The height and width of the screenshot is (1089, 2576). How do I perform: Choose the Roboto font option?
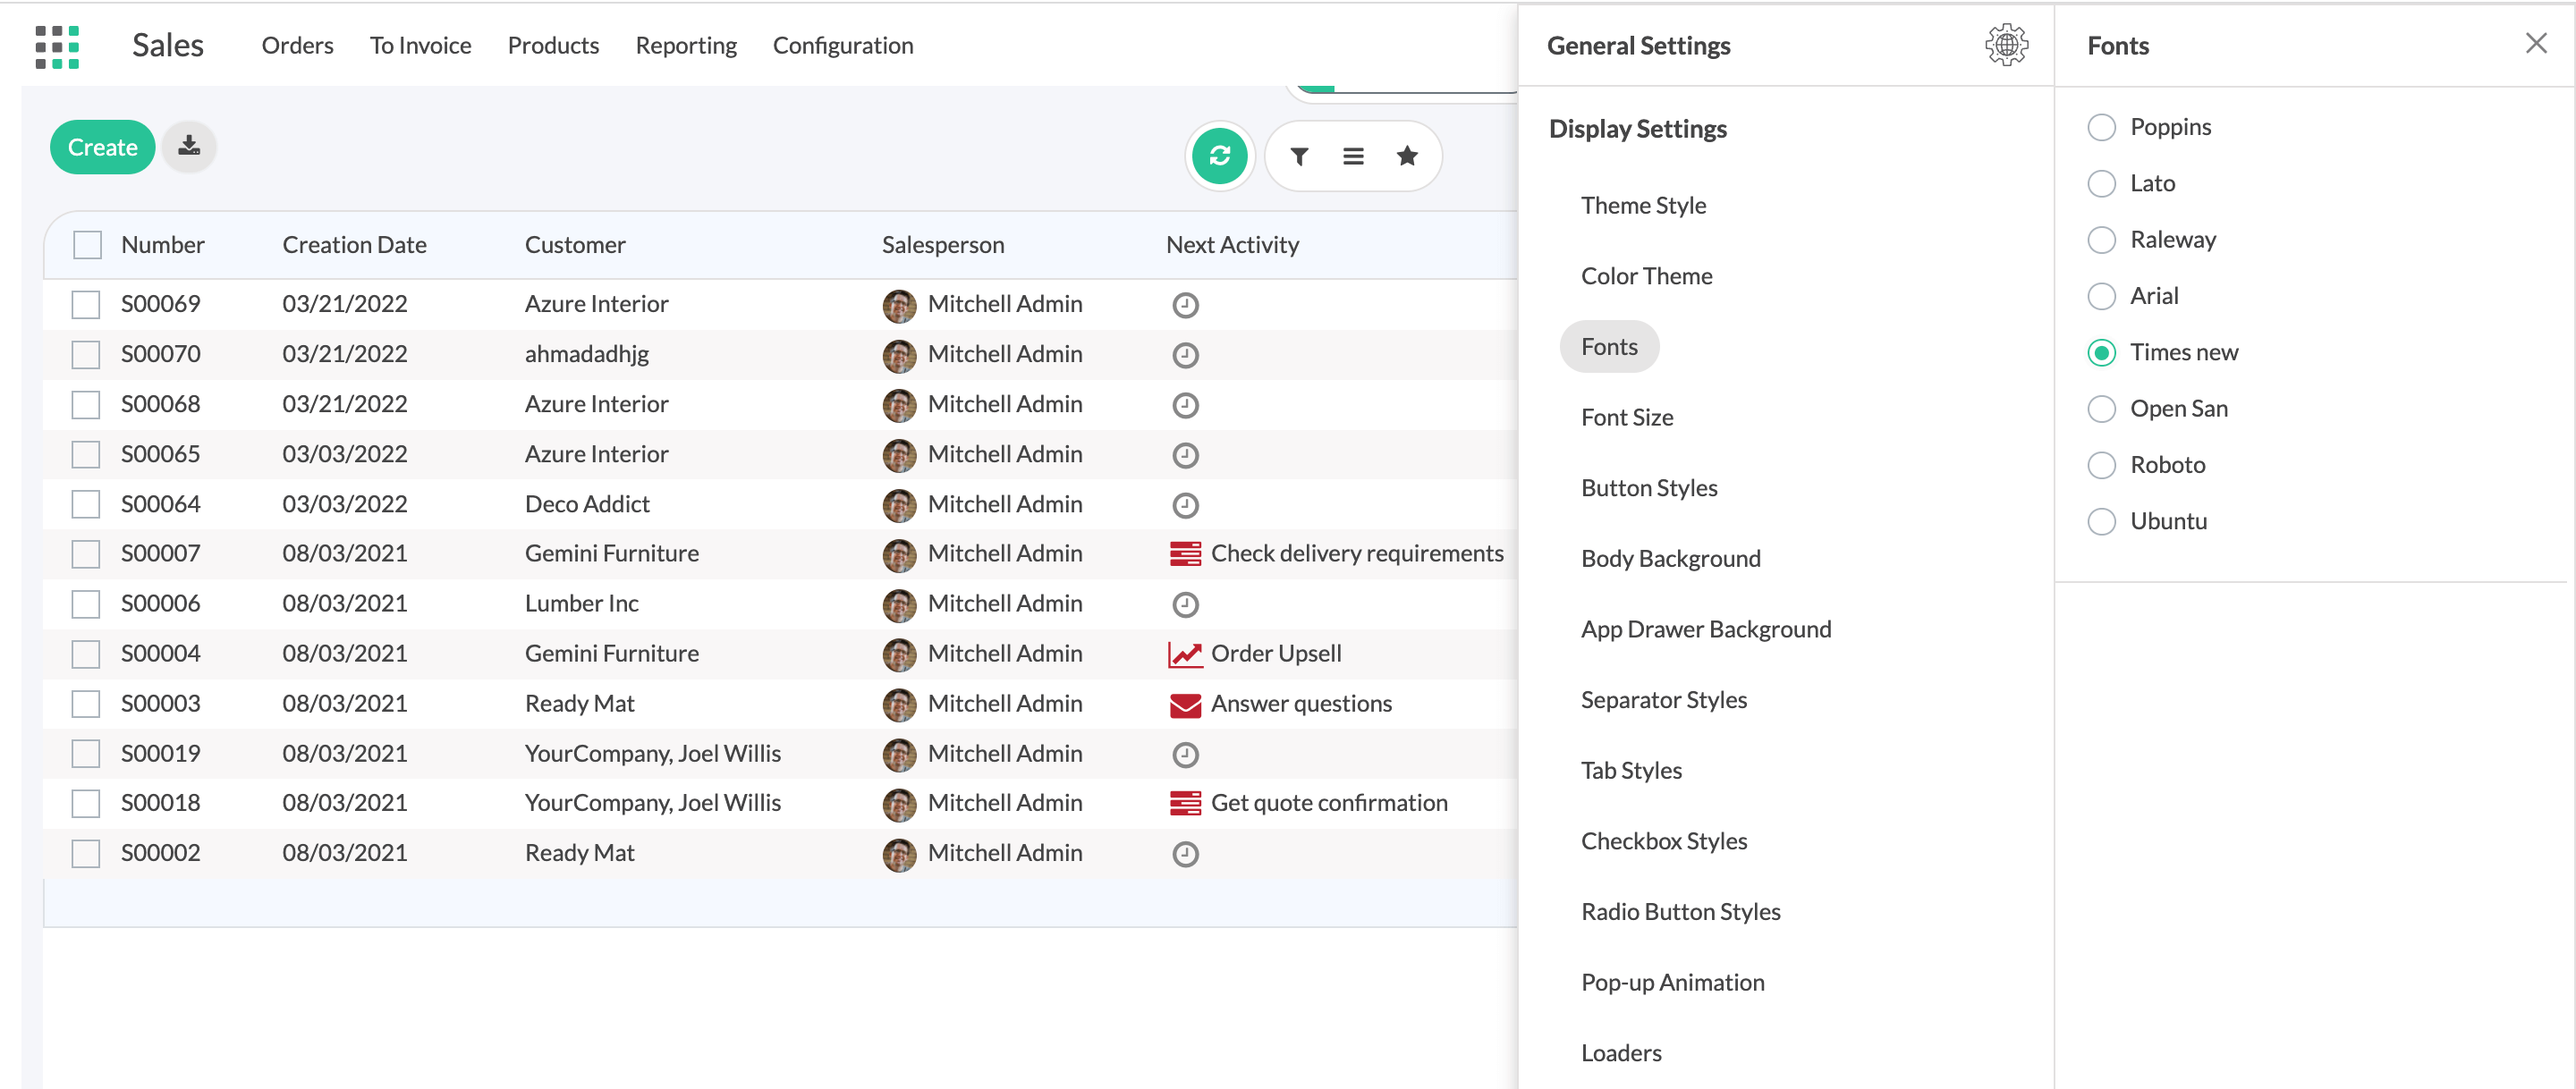2101,465
